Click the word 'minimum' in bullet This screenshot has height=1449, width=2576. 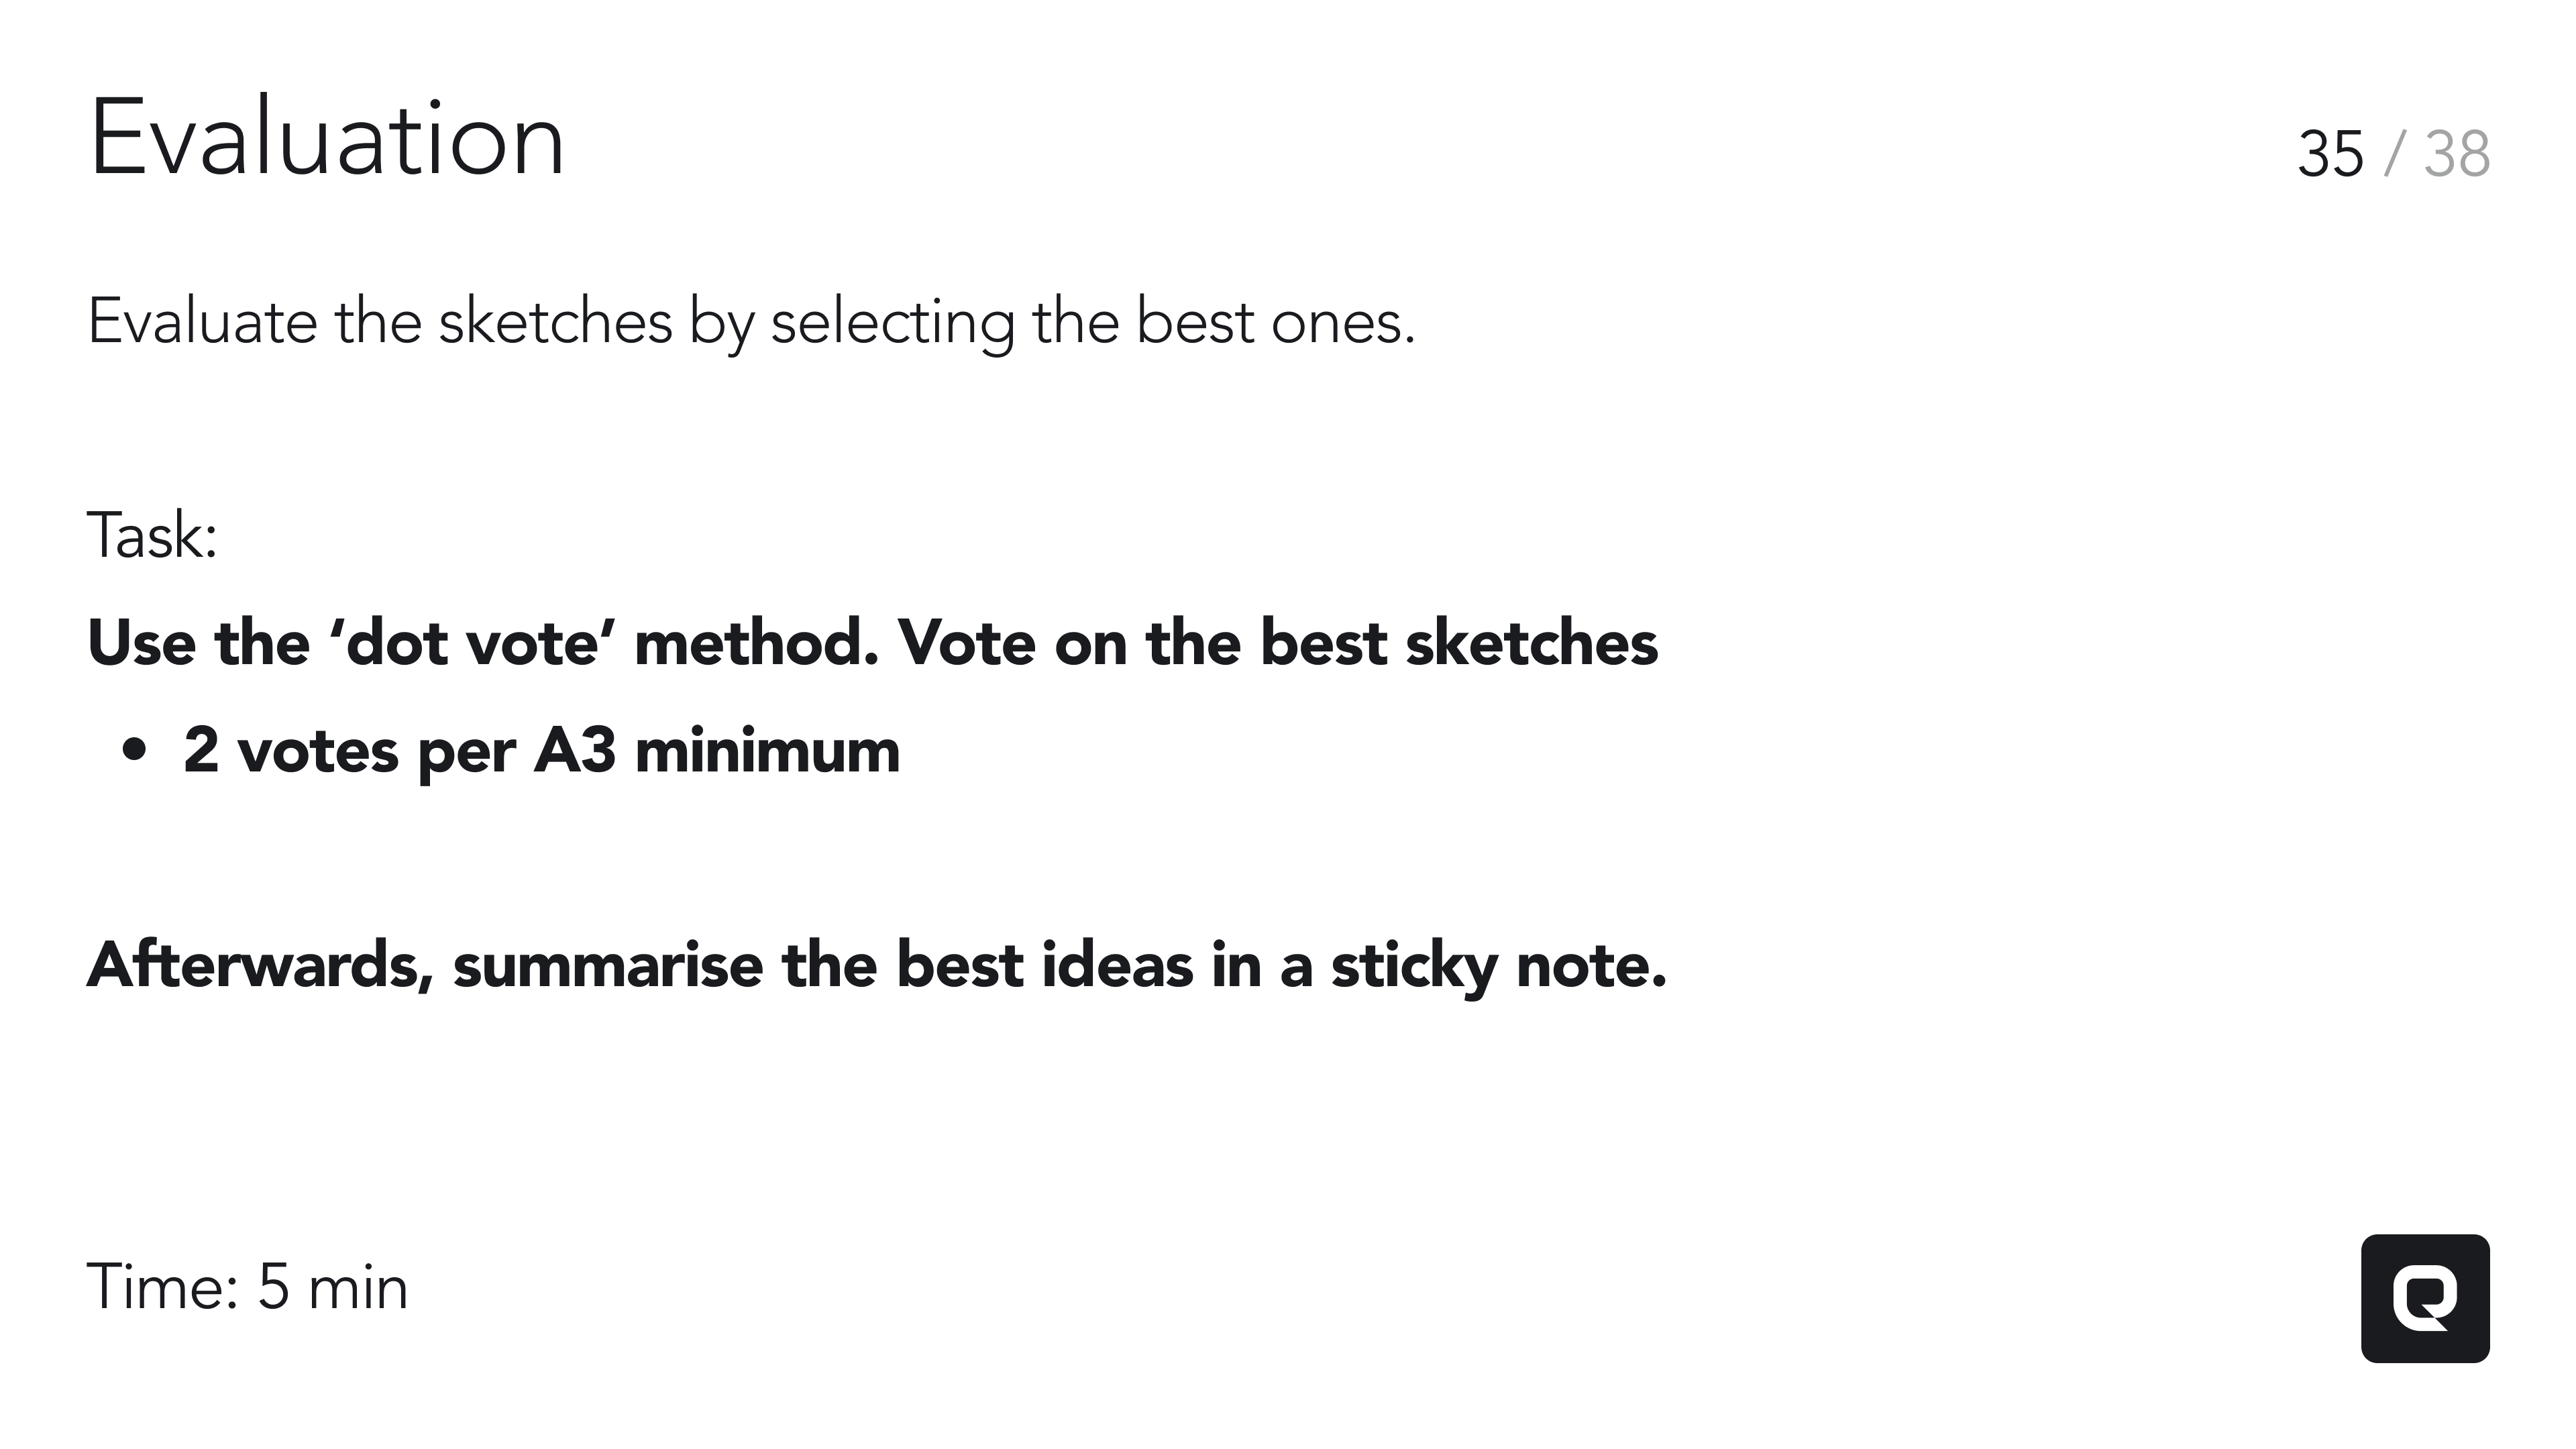tap(767, 751)
